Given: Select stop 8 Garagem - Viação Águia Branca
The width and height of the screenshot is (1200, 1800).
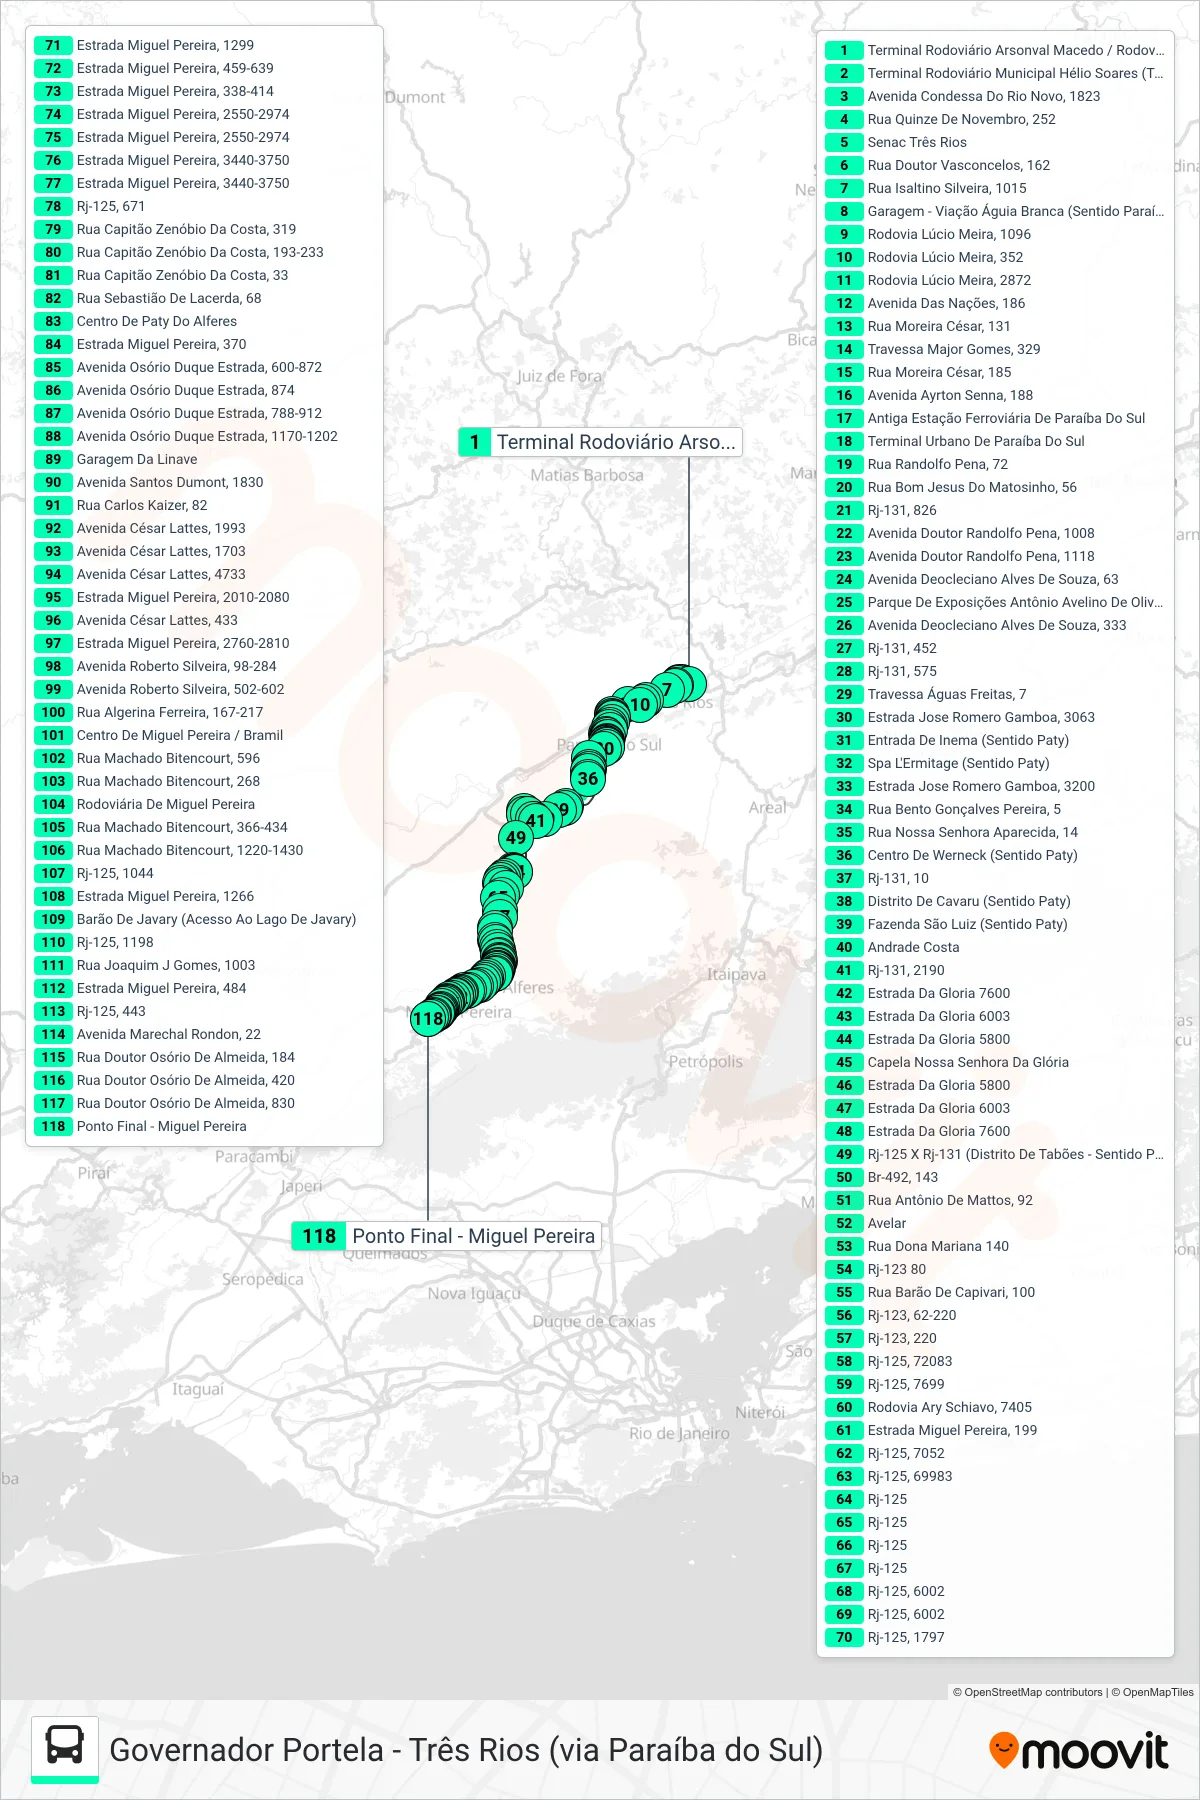Looking at the screenshot, I should point(995,211).
